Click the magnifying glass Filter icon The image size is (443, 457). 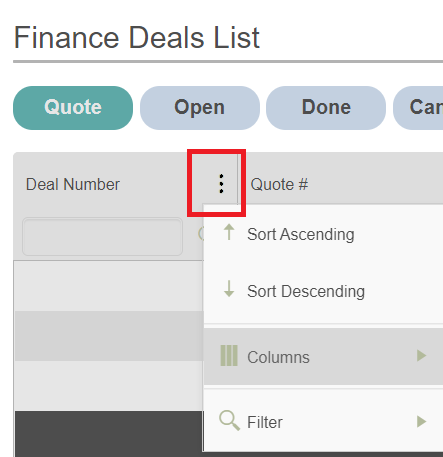pyautogui.click(x=229, y=421)
